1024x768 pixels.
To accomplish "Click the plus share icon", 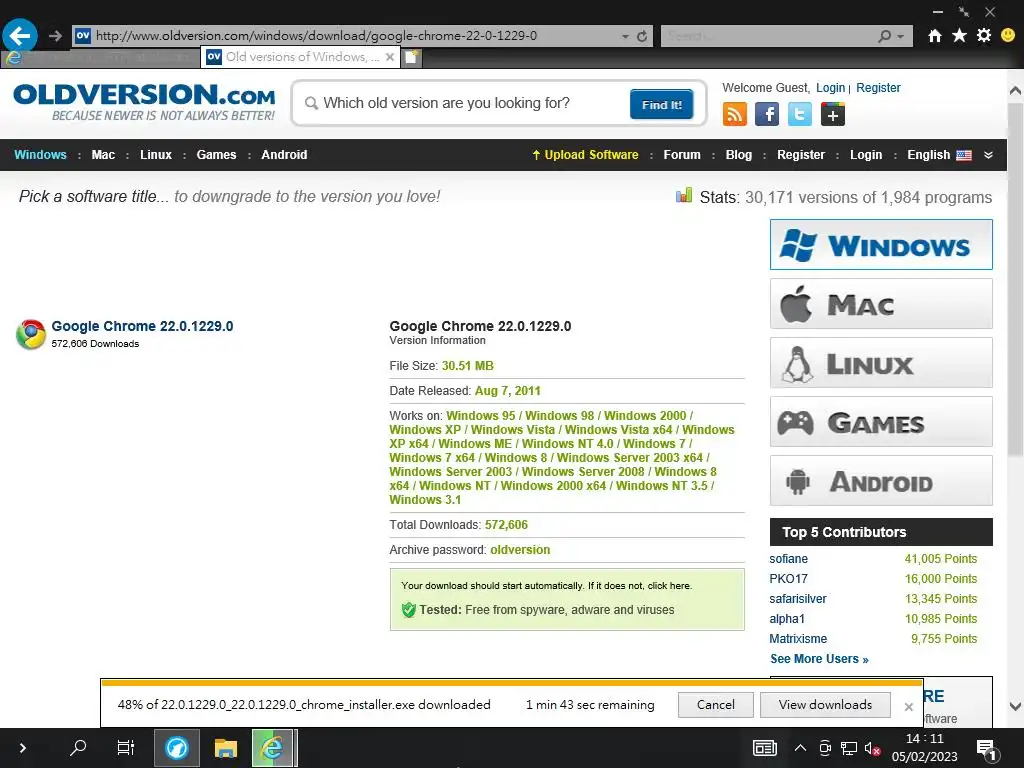I will (833, 115).
